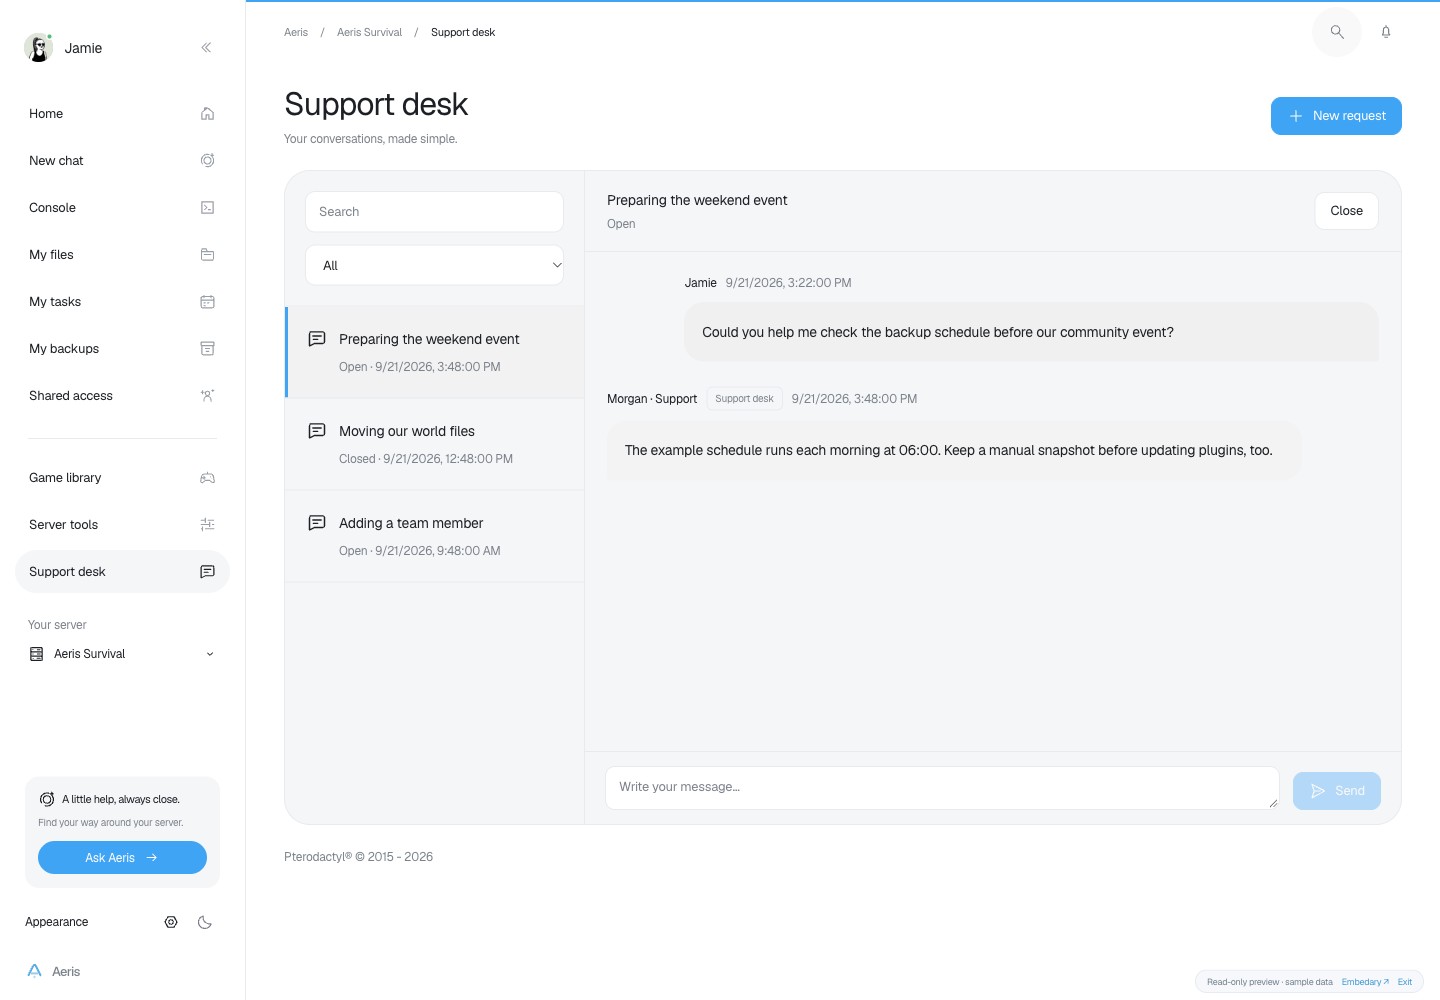Open Game library
This screenshot has width=1440, height=1000.
click(x=122, y=477)
